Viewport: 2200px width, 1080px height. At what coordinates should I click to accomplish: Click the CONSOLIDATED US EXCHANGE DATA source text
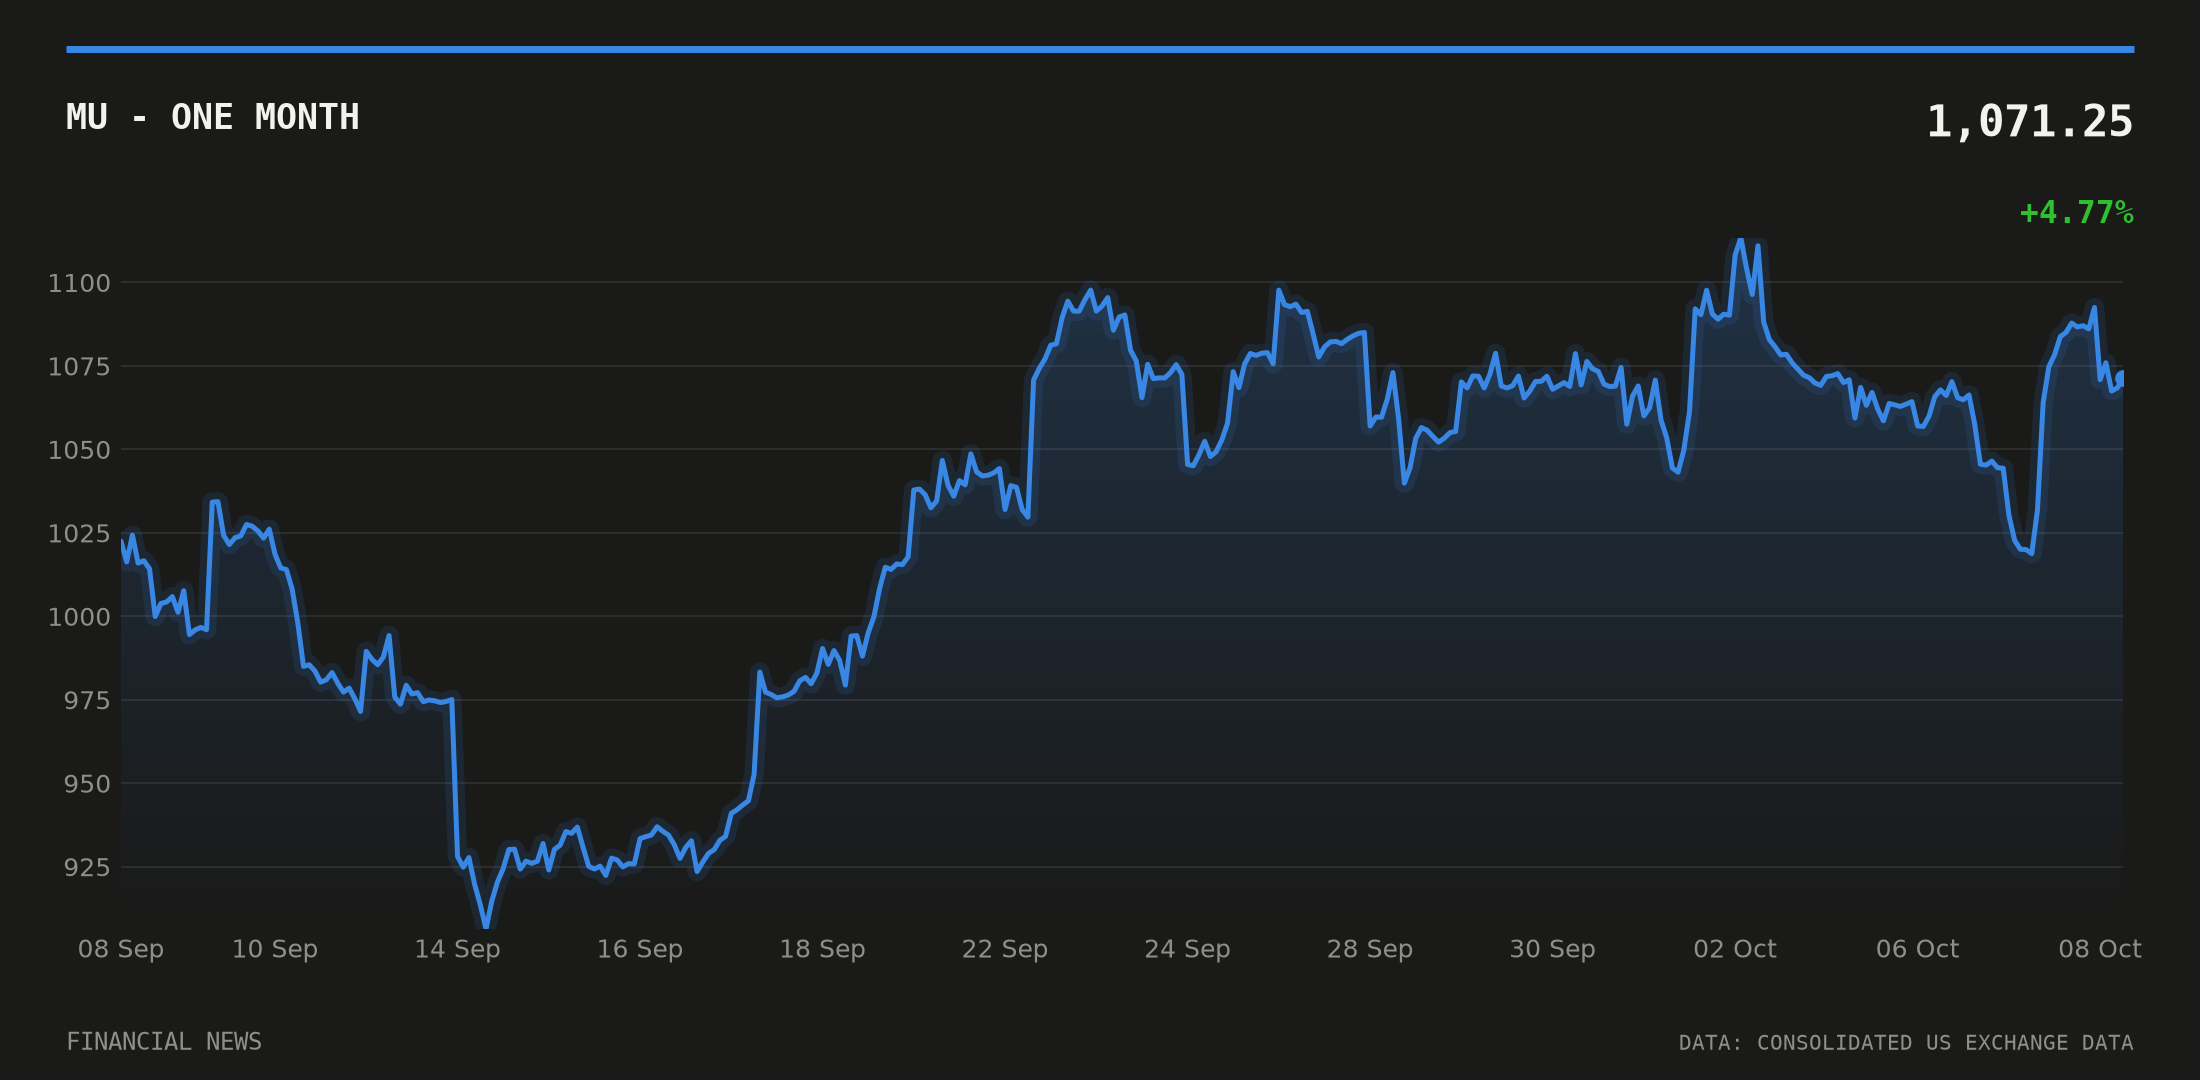point(1945,1043)
